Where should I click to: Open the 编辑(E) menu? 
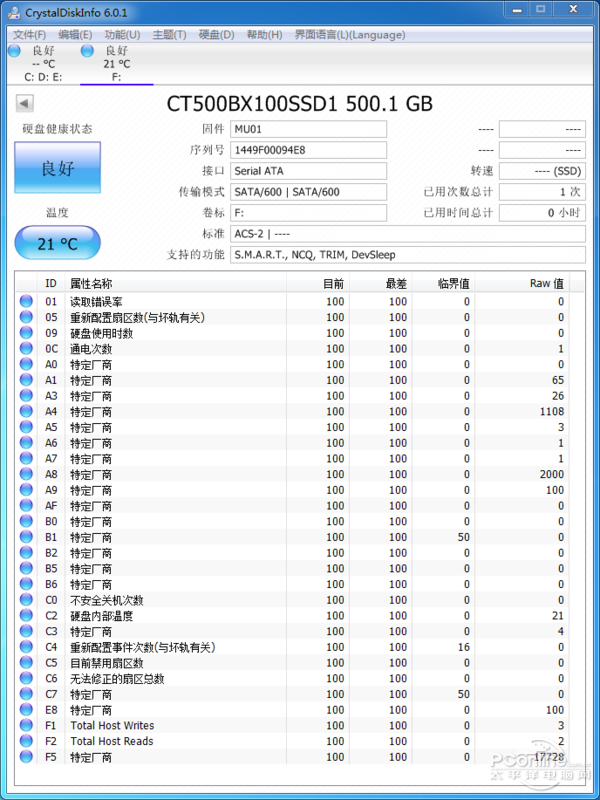coord(75,35)
